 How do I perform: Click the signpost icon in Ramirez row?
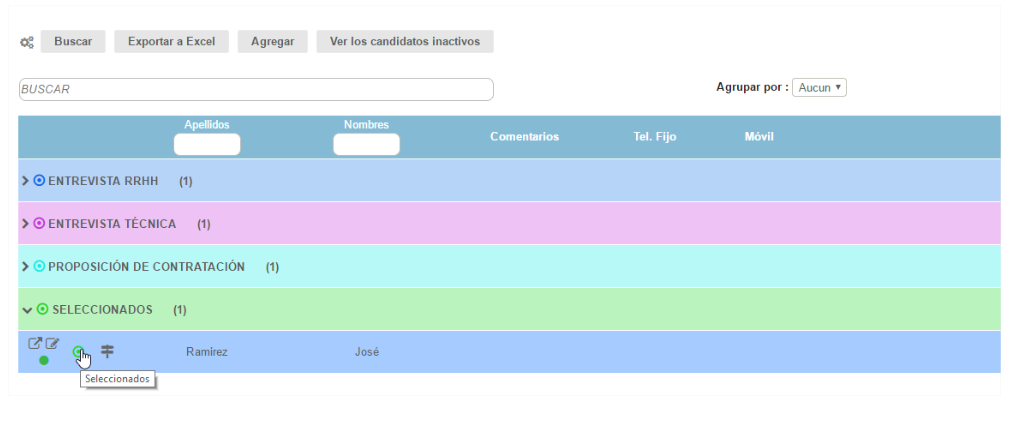point(107,352)
